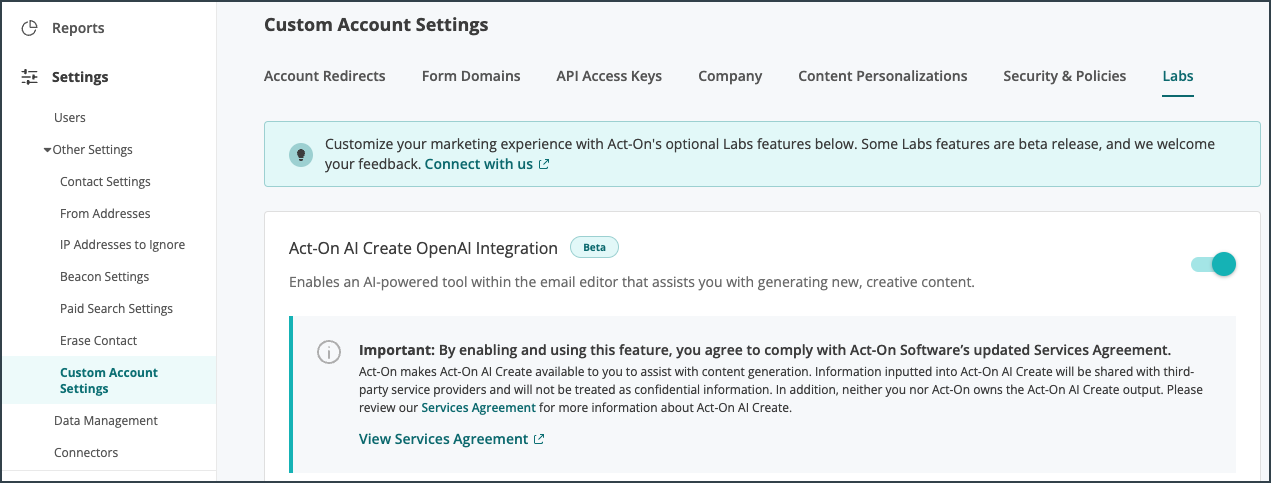The height and width of the screenshot is (483, 1271).
Task: Open the Content Personalizations tab
Action: (882, 76)
